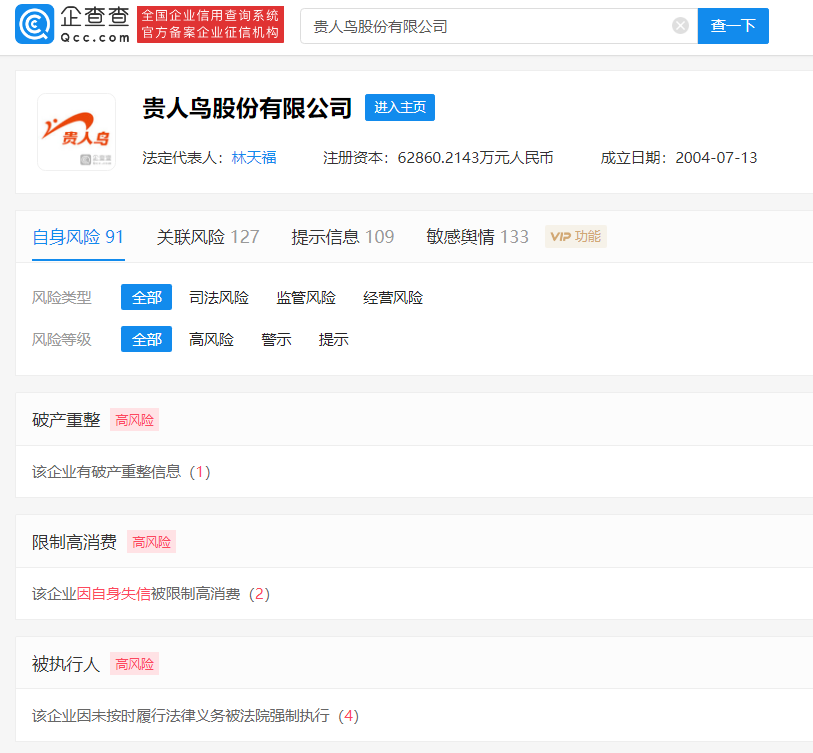Filter by 经营风险 type
This screenshot has width=813, height=753.
coord(393,298)
